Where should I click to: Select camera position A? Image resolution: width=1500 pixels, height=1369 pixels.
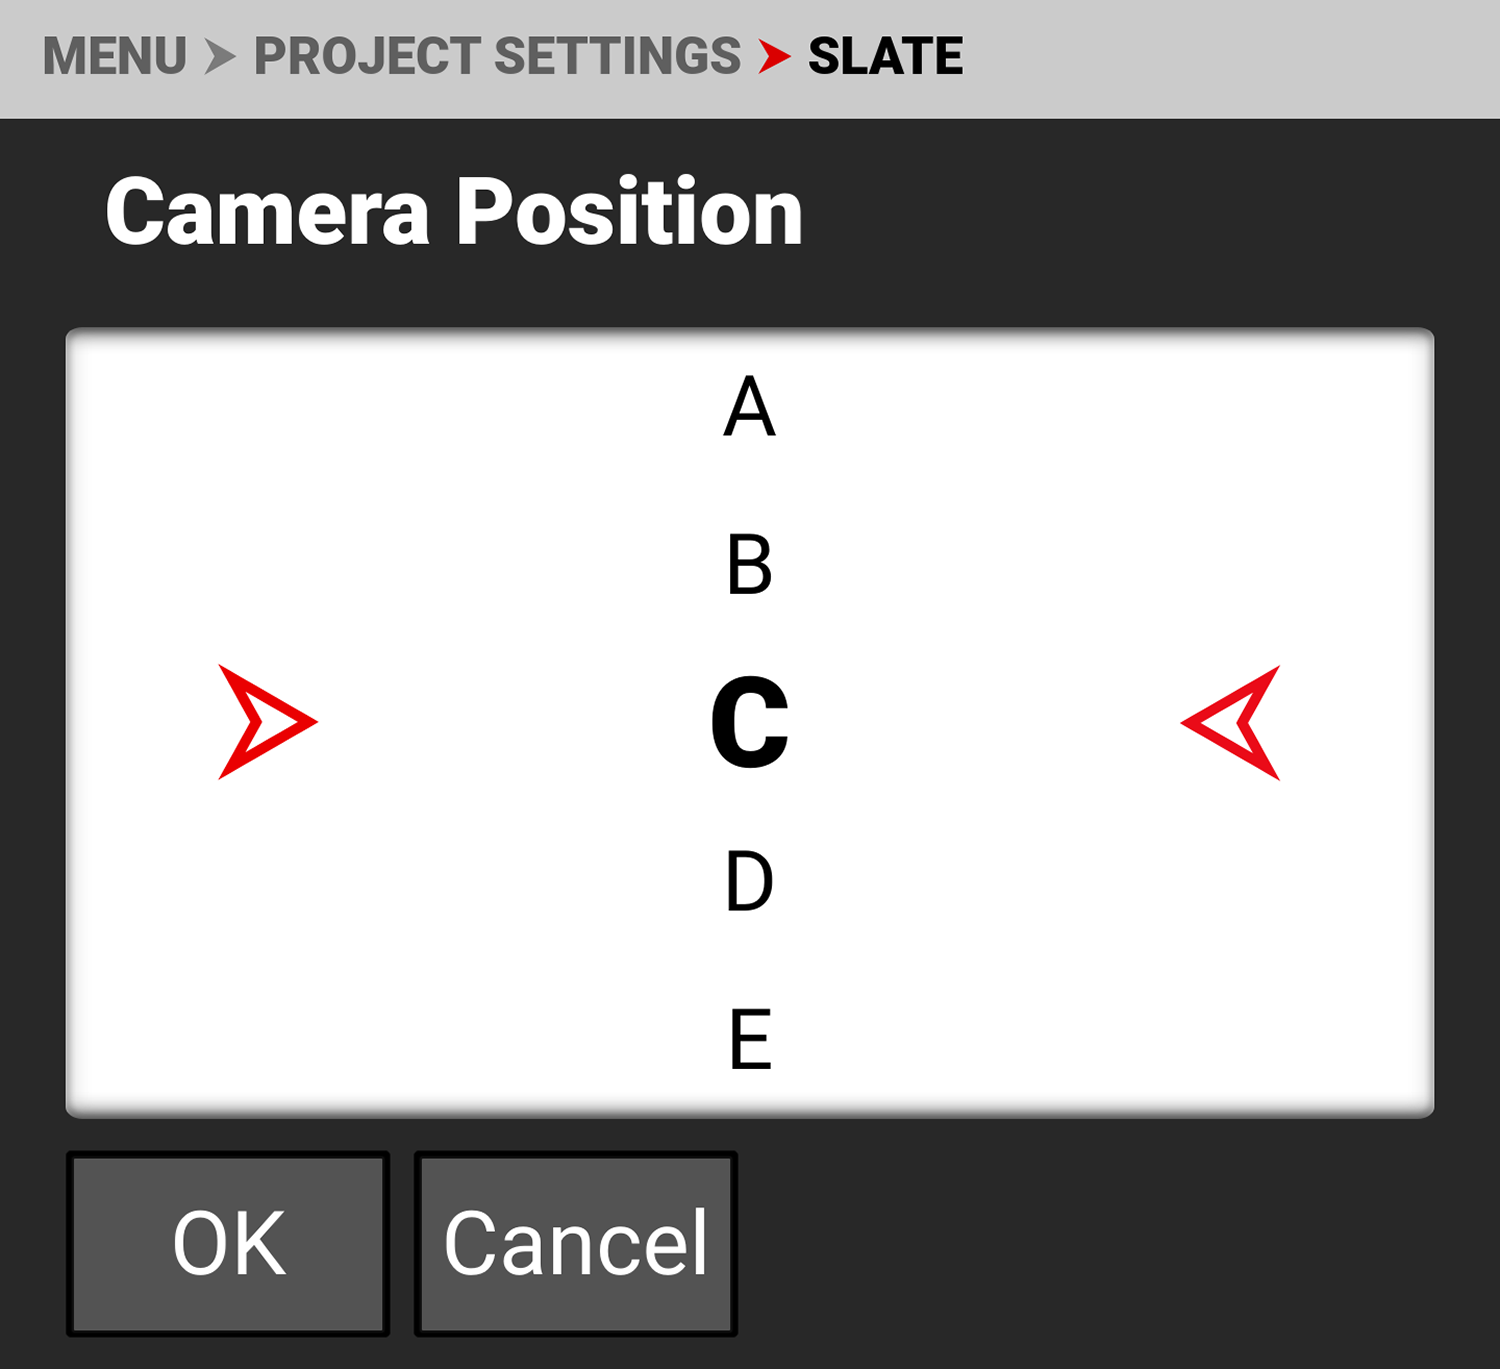[750, 408]
